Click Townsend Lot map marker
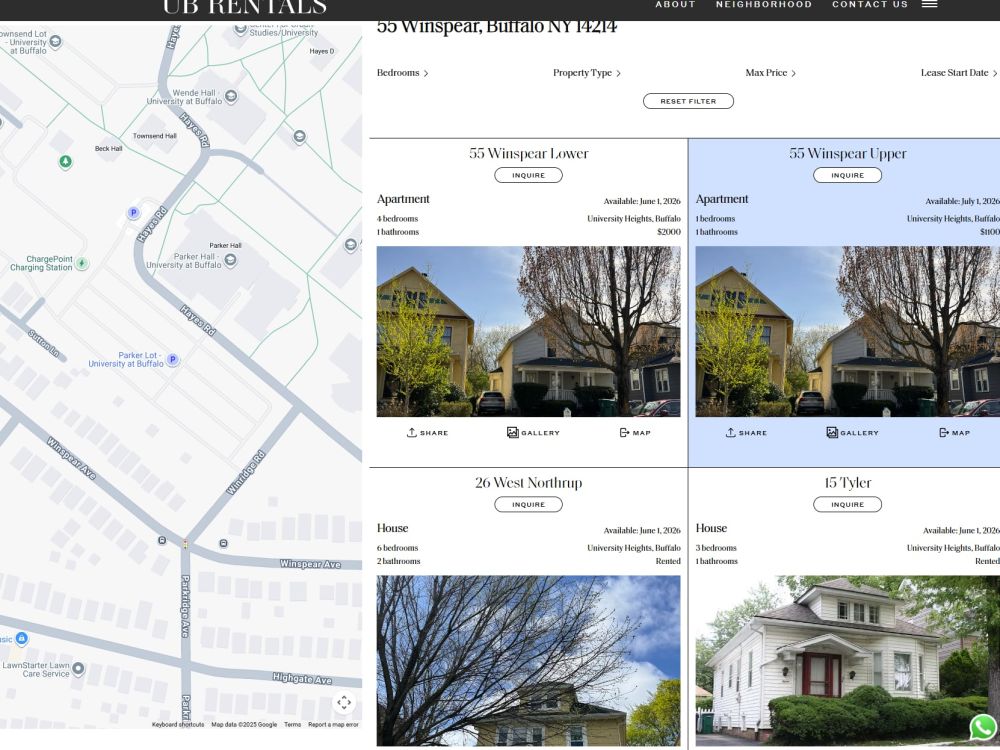This screenshot has height=750, width=1000. tap(55, 42)
